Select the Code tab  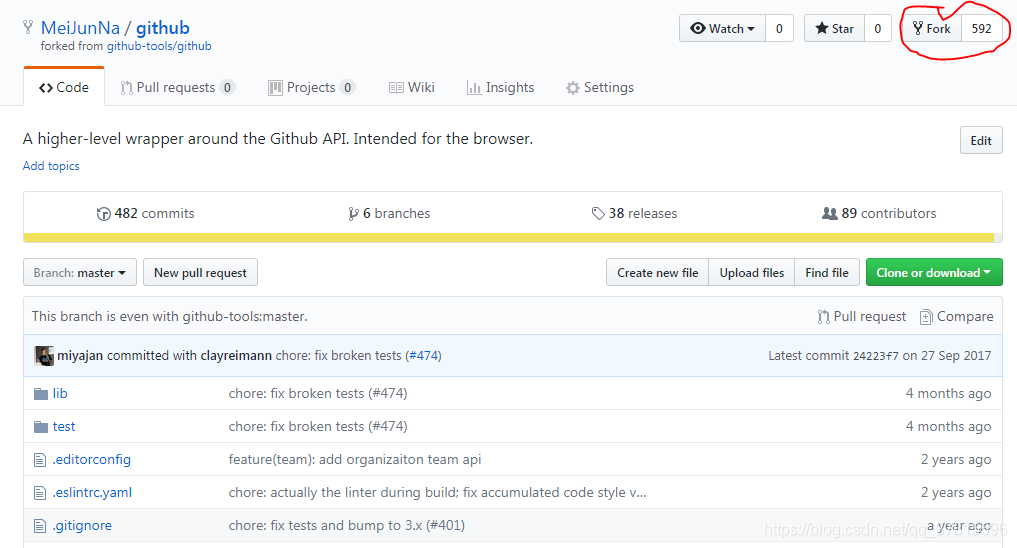click(64, 87)
